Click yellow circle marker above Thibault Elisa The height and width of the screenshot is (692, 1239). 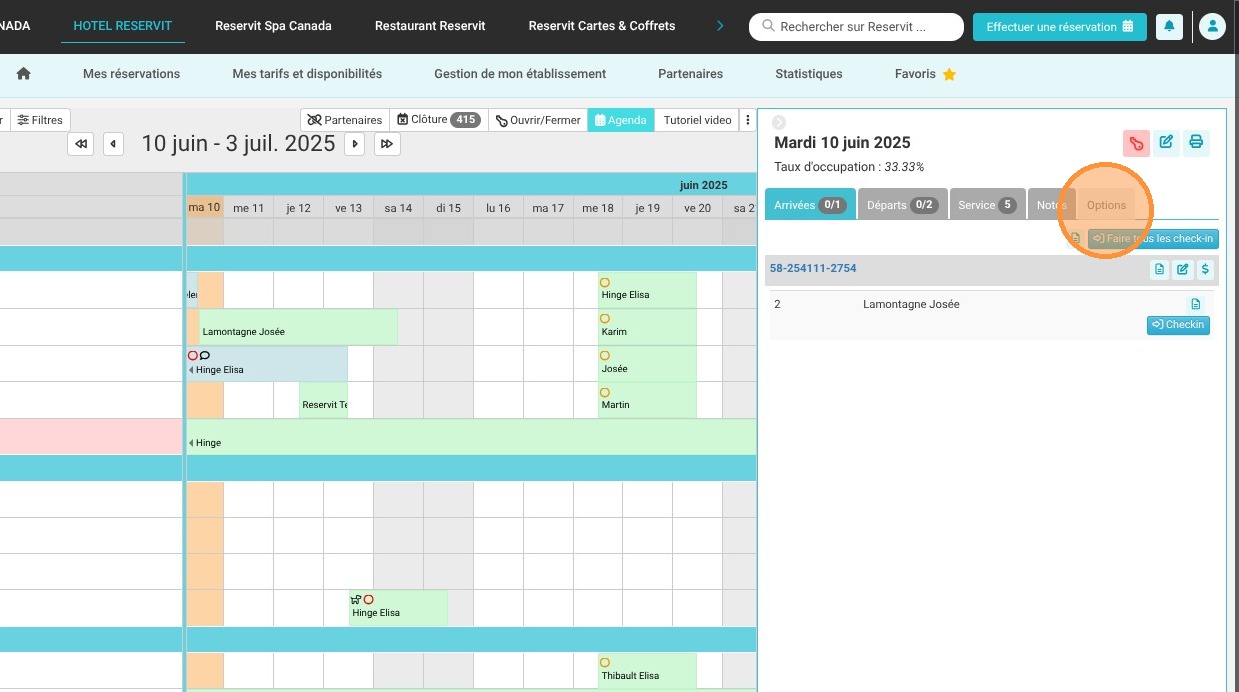pos(605,663)
